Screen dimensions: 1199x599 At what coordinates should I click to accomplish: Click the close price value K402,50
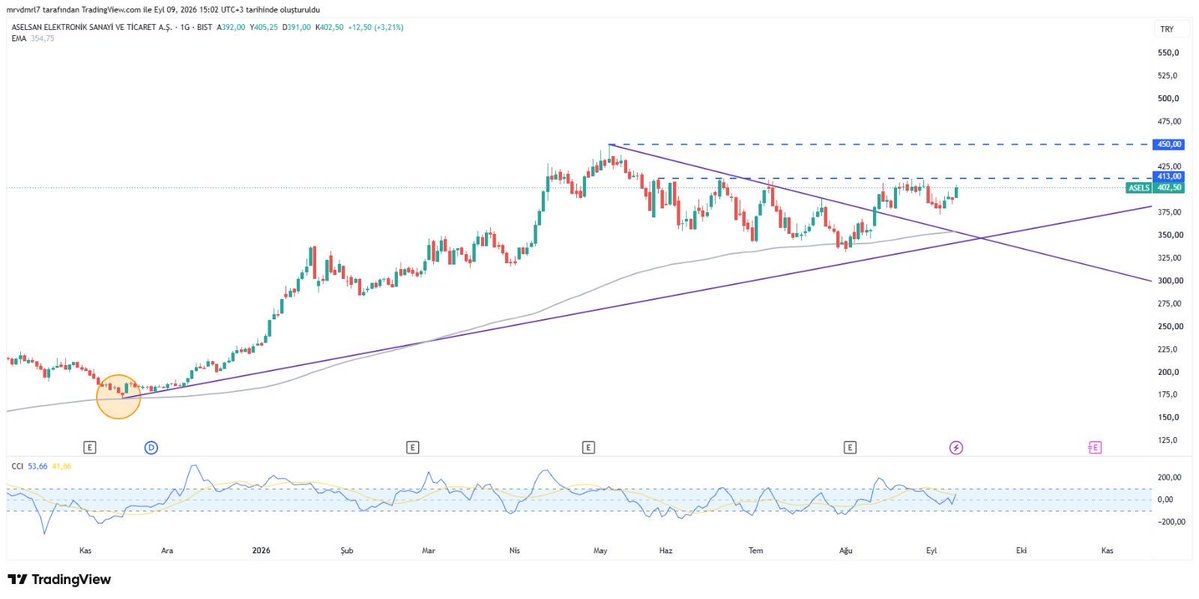click(330, 28)
